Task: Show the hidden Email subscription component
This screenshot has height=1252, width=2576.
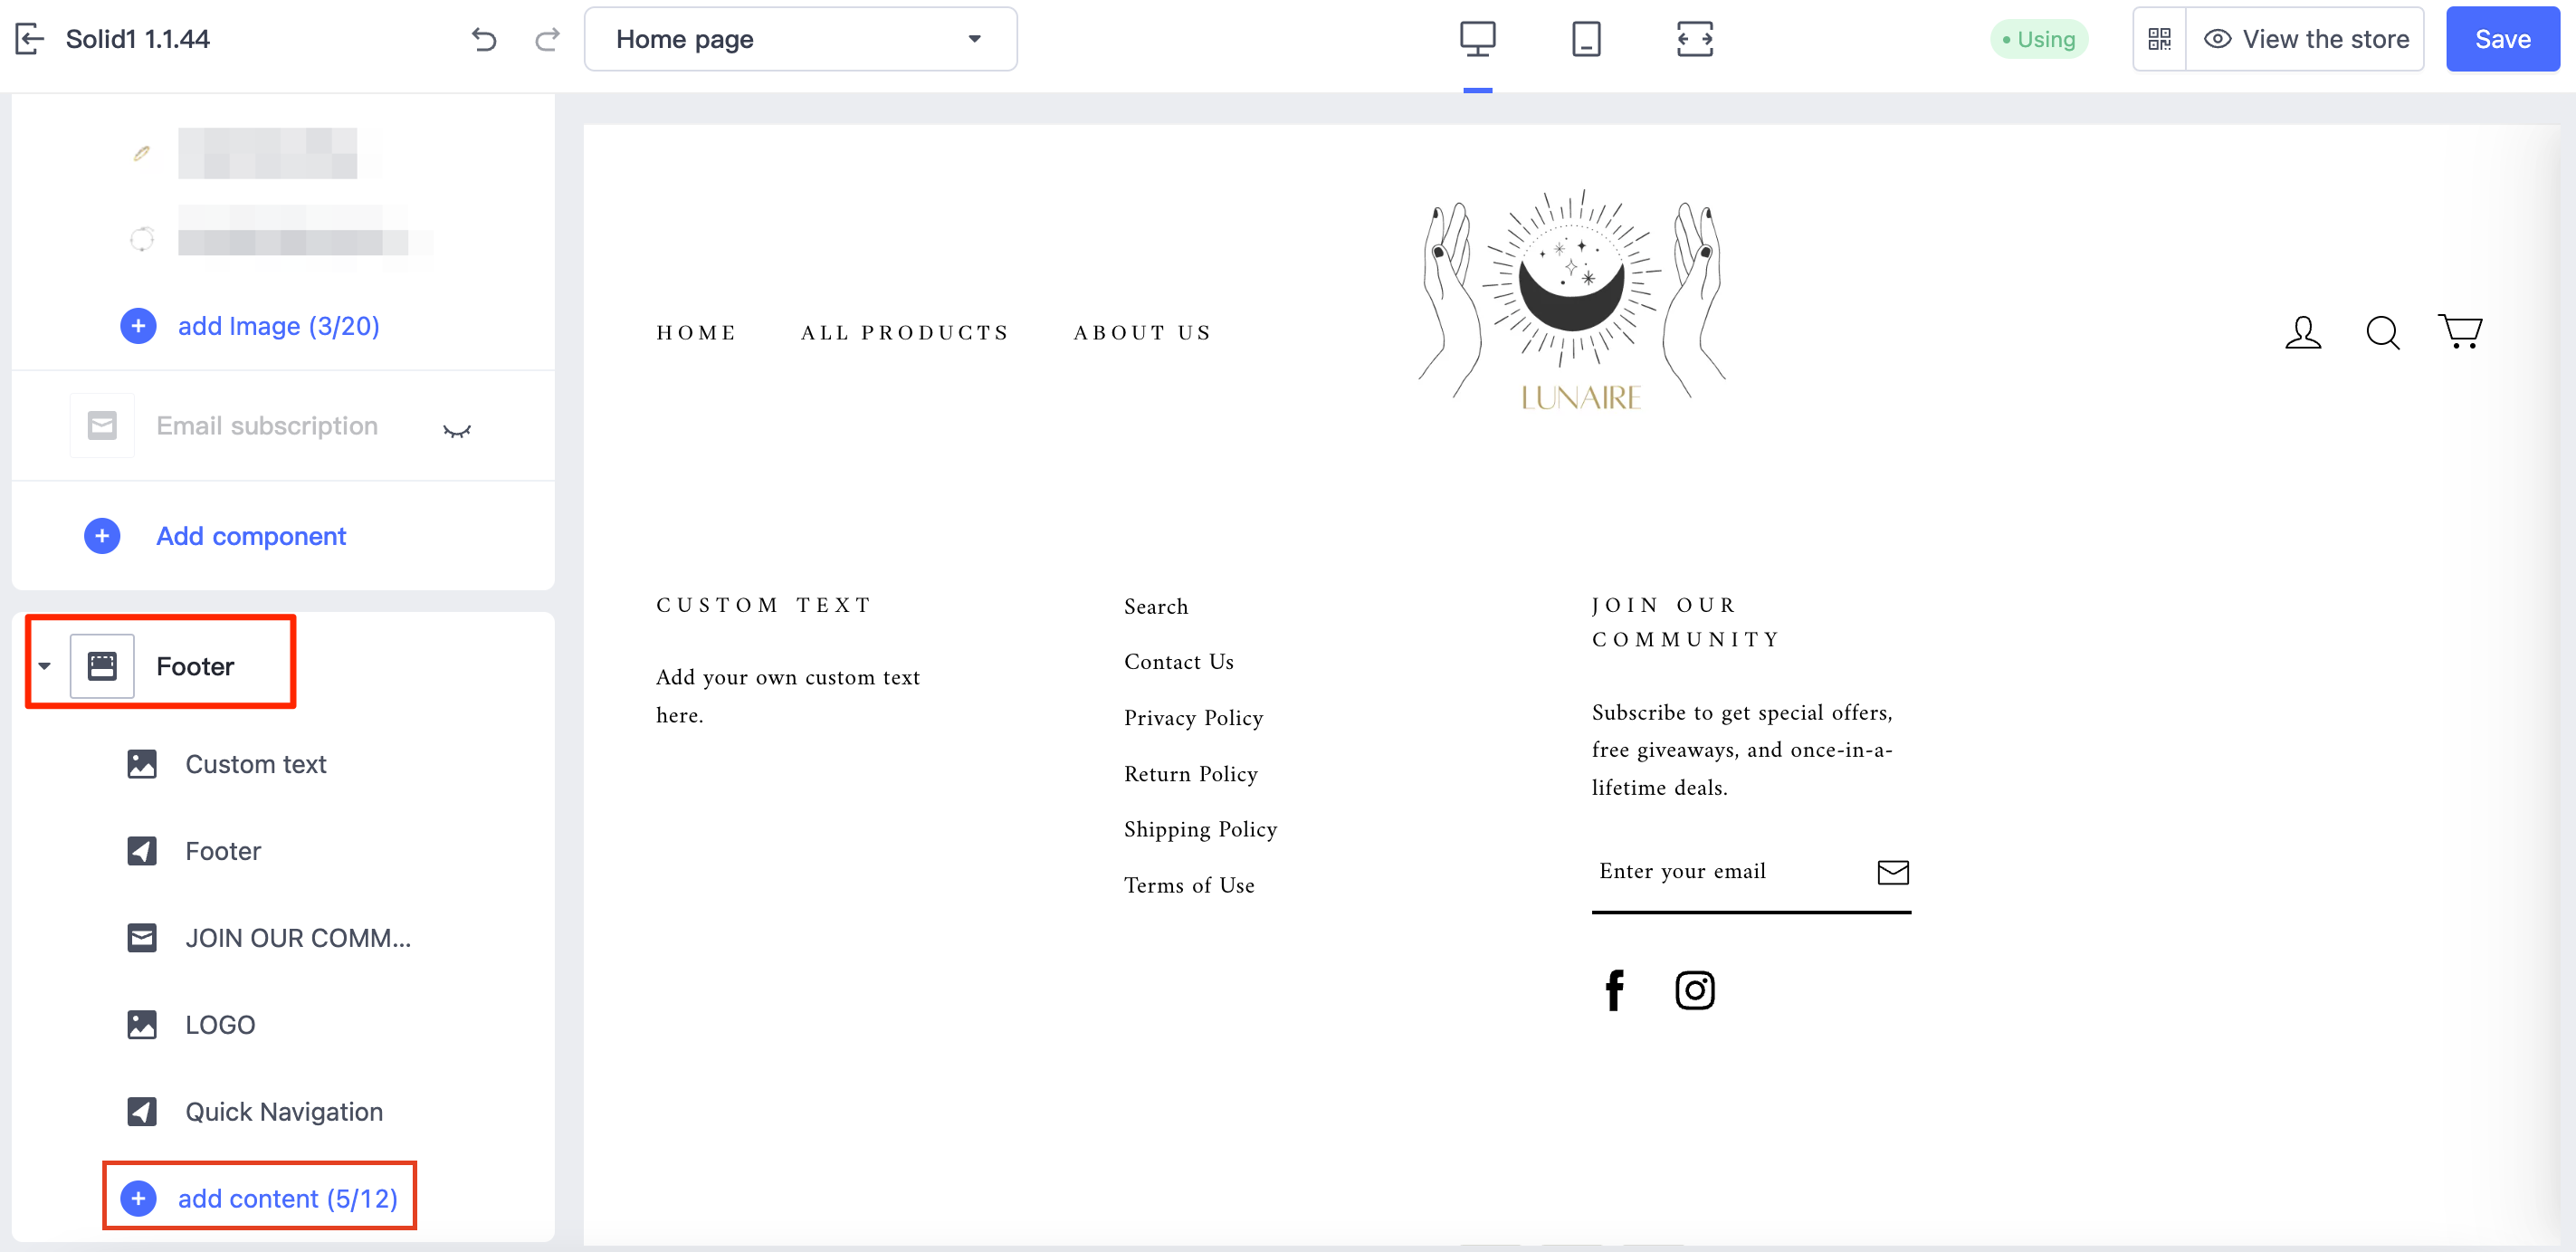Action: [x=457, y=430]
